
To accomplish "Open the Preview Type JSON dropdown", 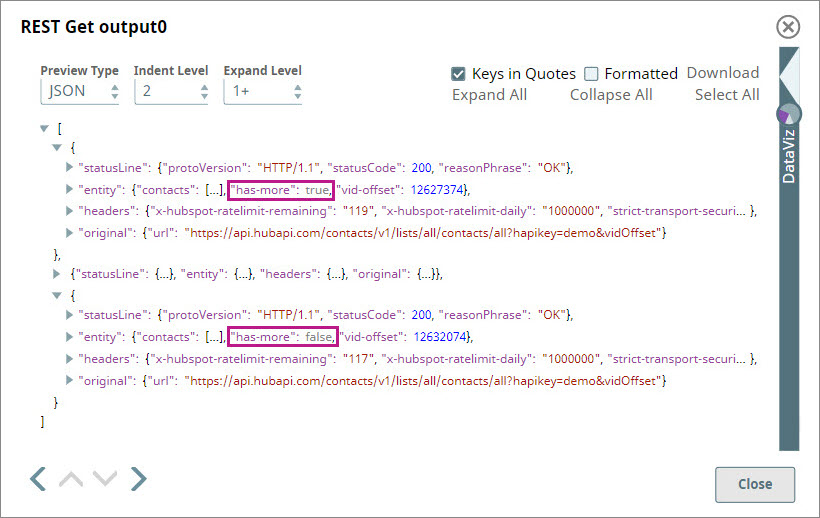I will tap(80, 91).
